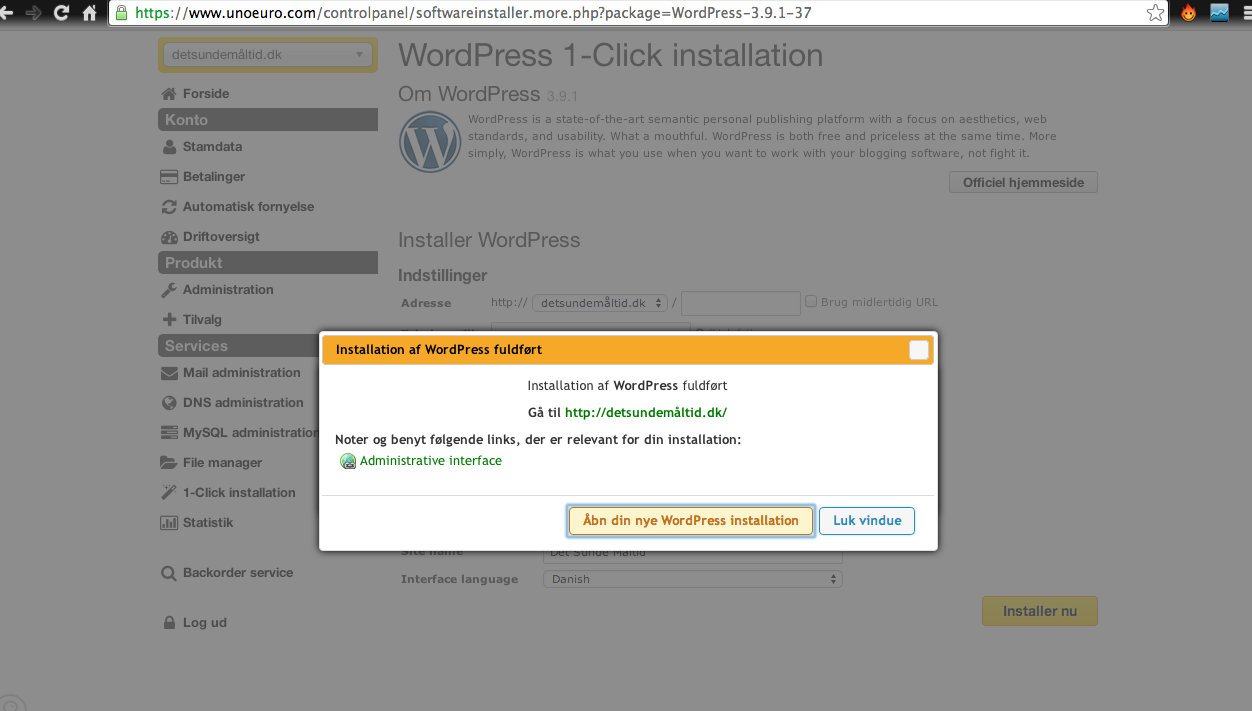This screenshot has height=711, width=1252.
Task: Click the Om WordPress heading
Action: point(469,94)
